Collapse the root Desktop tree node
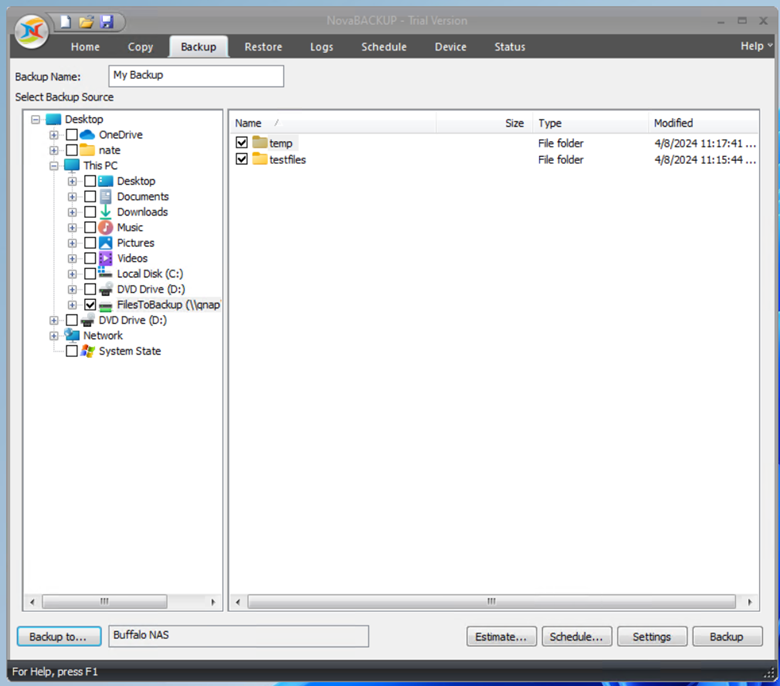 point(35,119)
